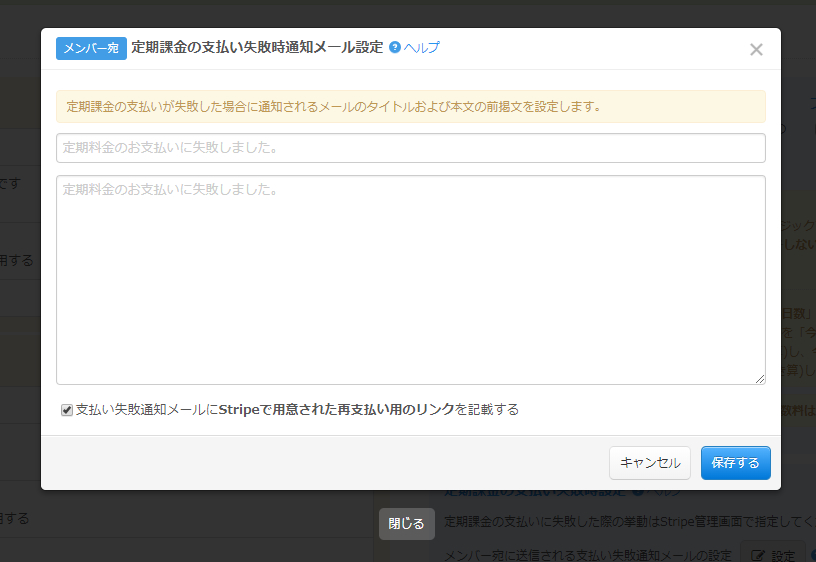The width and height of the screenshot is (816, 562).
Task: Close the dialog with the X icon
Action: (756, 49)
